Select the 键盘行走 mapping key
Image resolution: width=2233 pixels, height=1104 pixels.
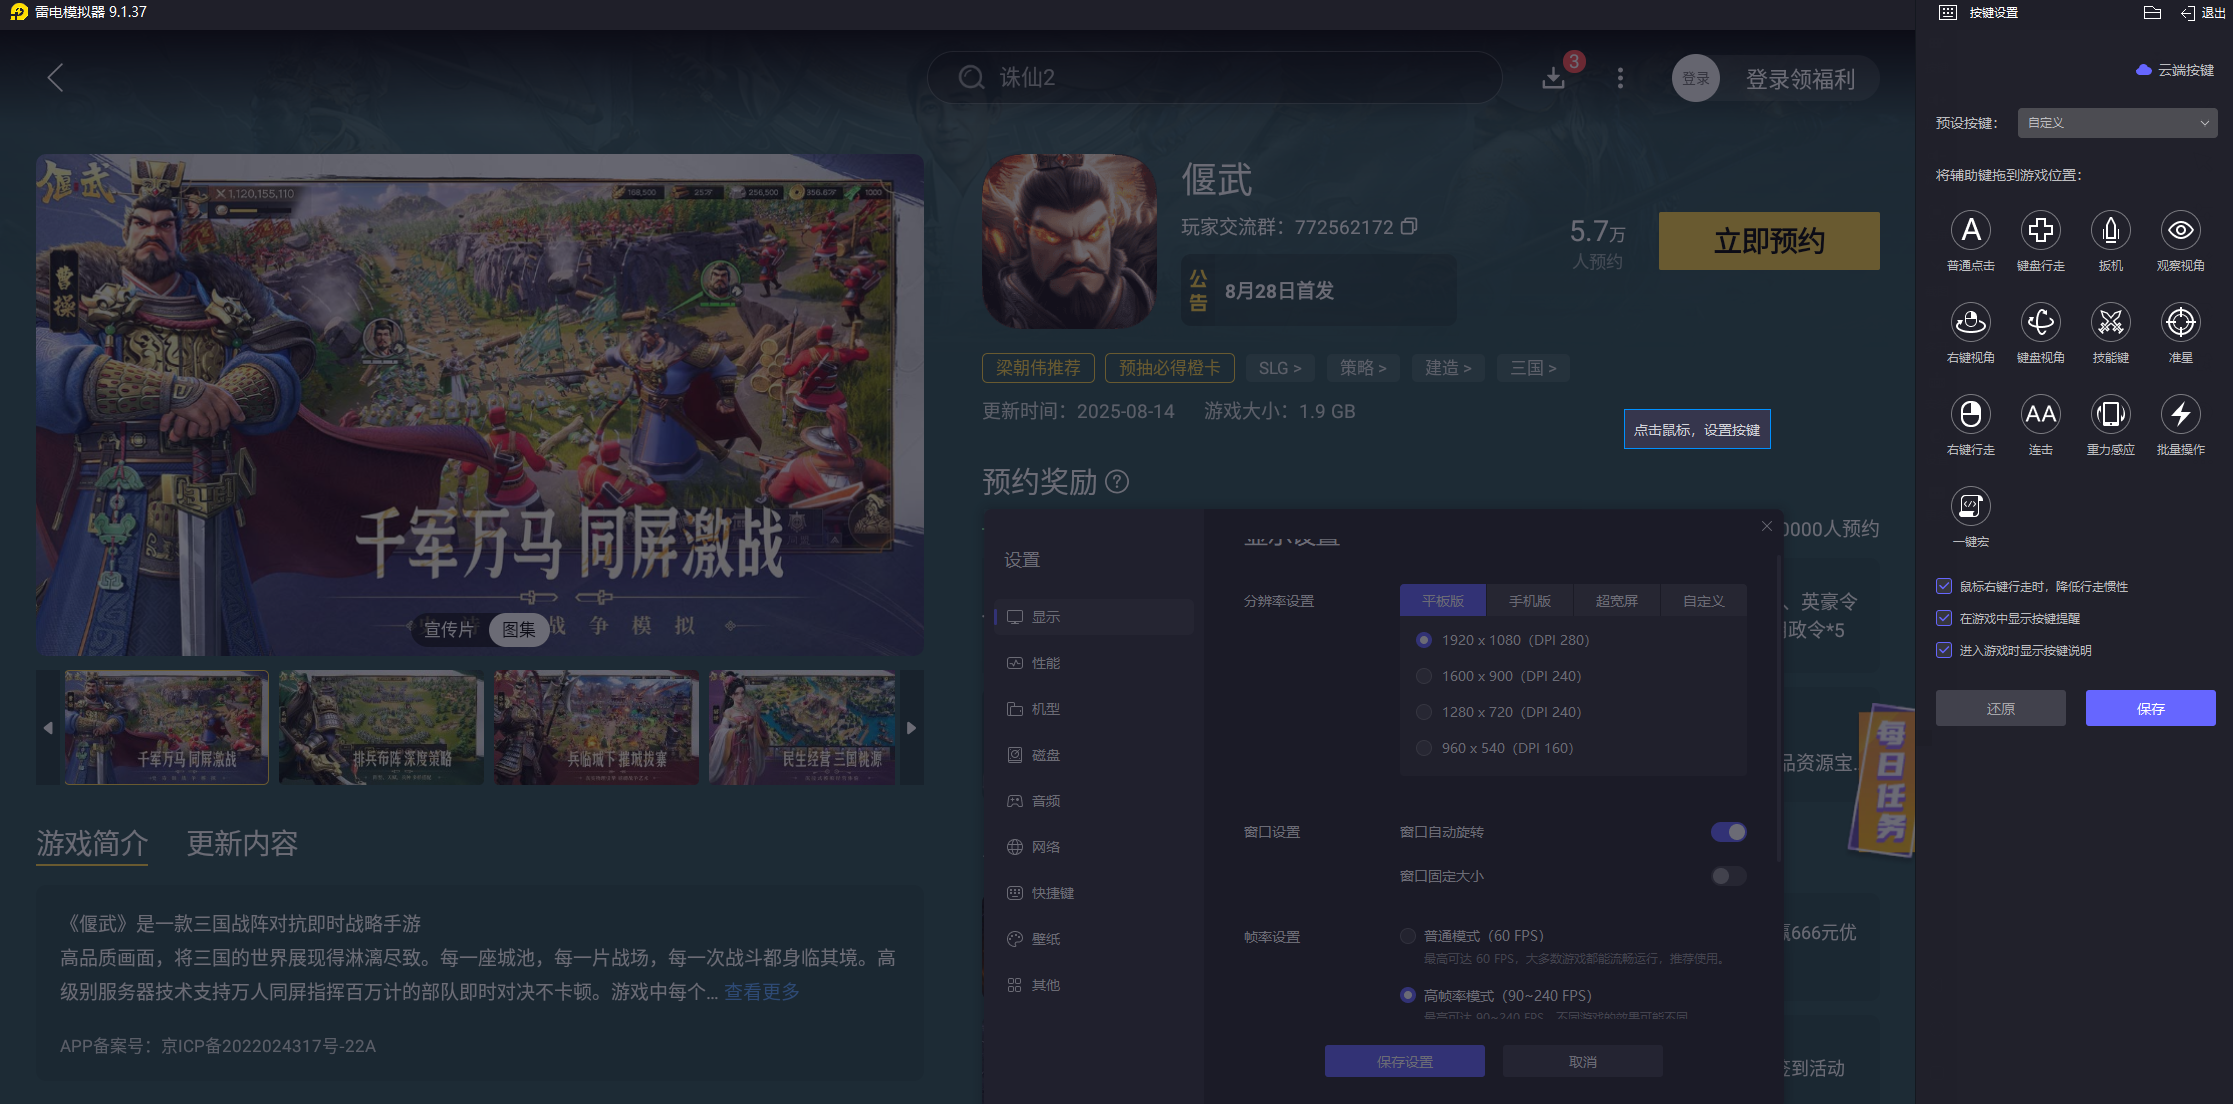tap(2041, 232)
